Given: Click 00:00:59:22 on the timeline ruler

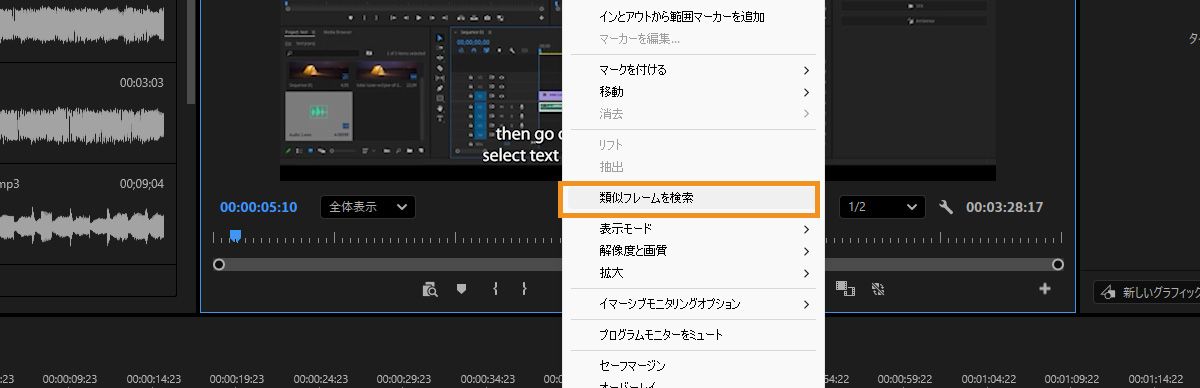Looking at the screenshot, I should 905,379.
